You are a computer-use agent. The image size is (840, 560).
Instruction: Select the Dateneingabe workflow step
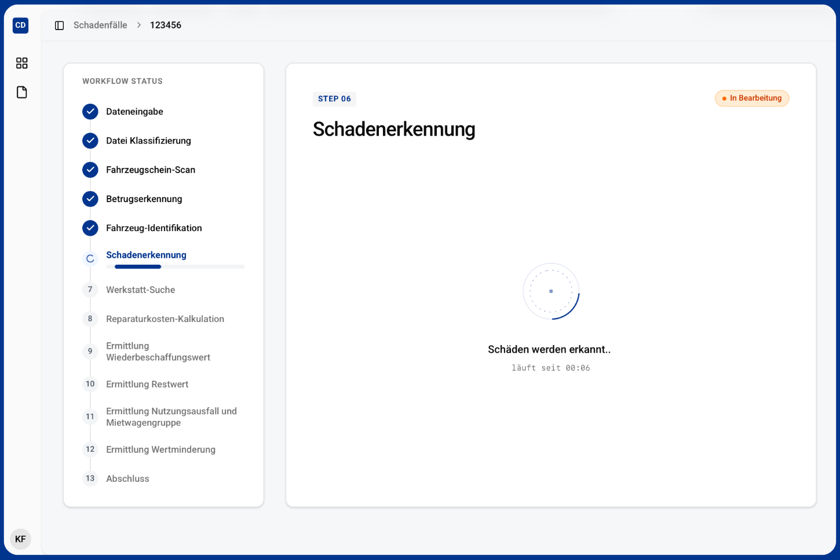coord(134,111)
